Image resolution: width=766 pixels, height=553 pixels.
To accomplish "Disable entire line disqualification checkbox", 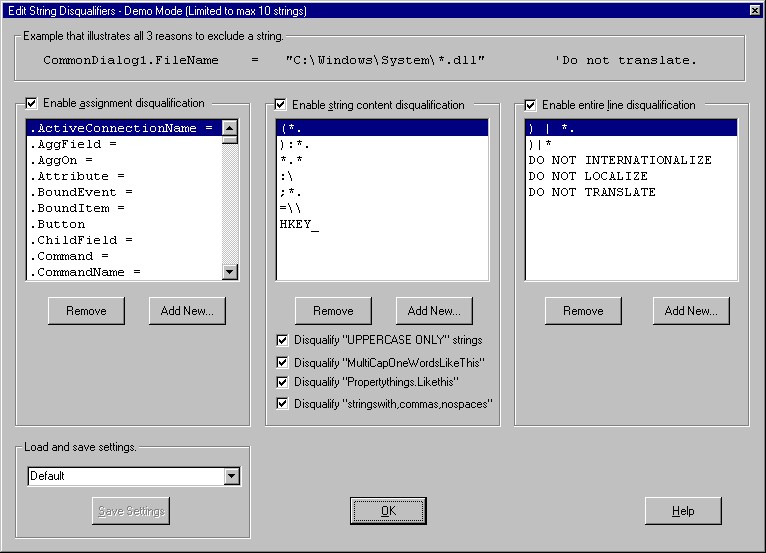I will 531,105.
